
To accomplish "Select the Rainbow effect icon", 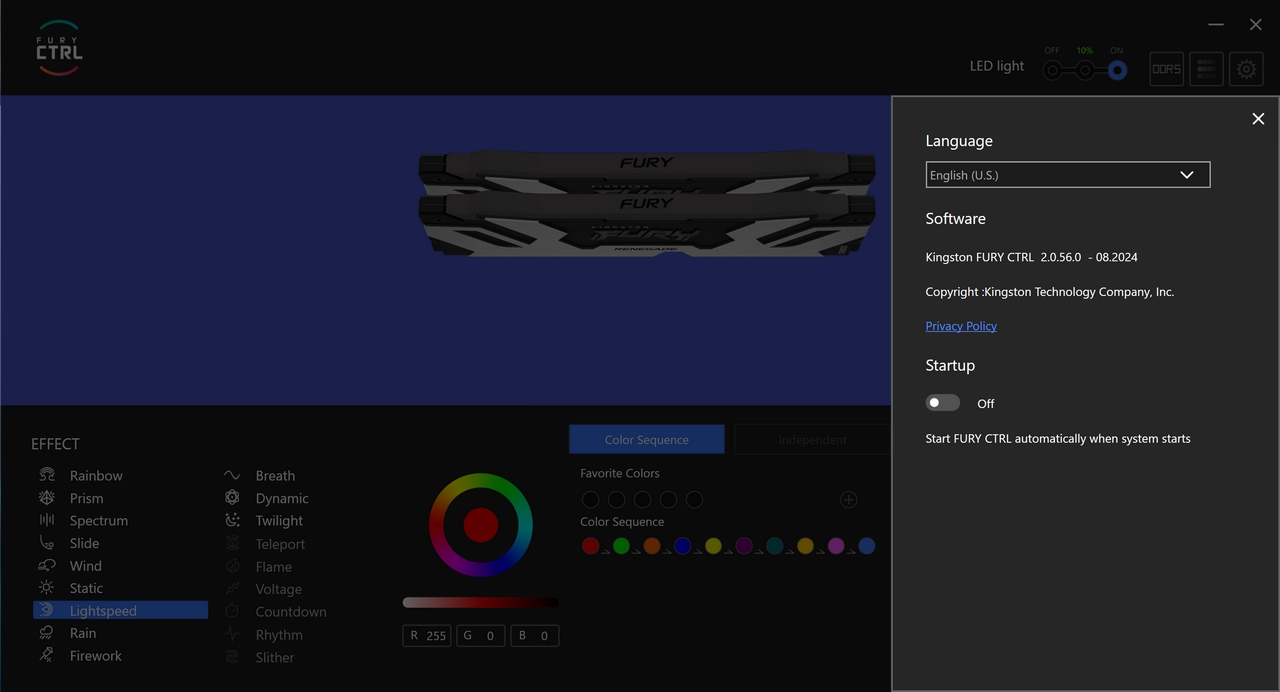I will 47,475.
